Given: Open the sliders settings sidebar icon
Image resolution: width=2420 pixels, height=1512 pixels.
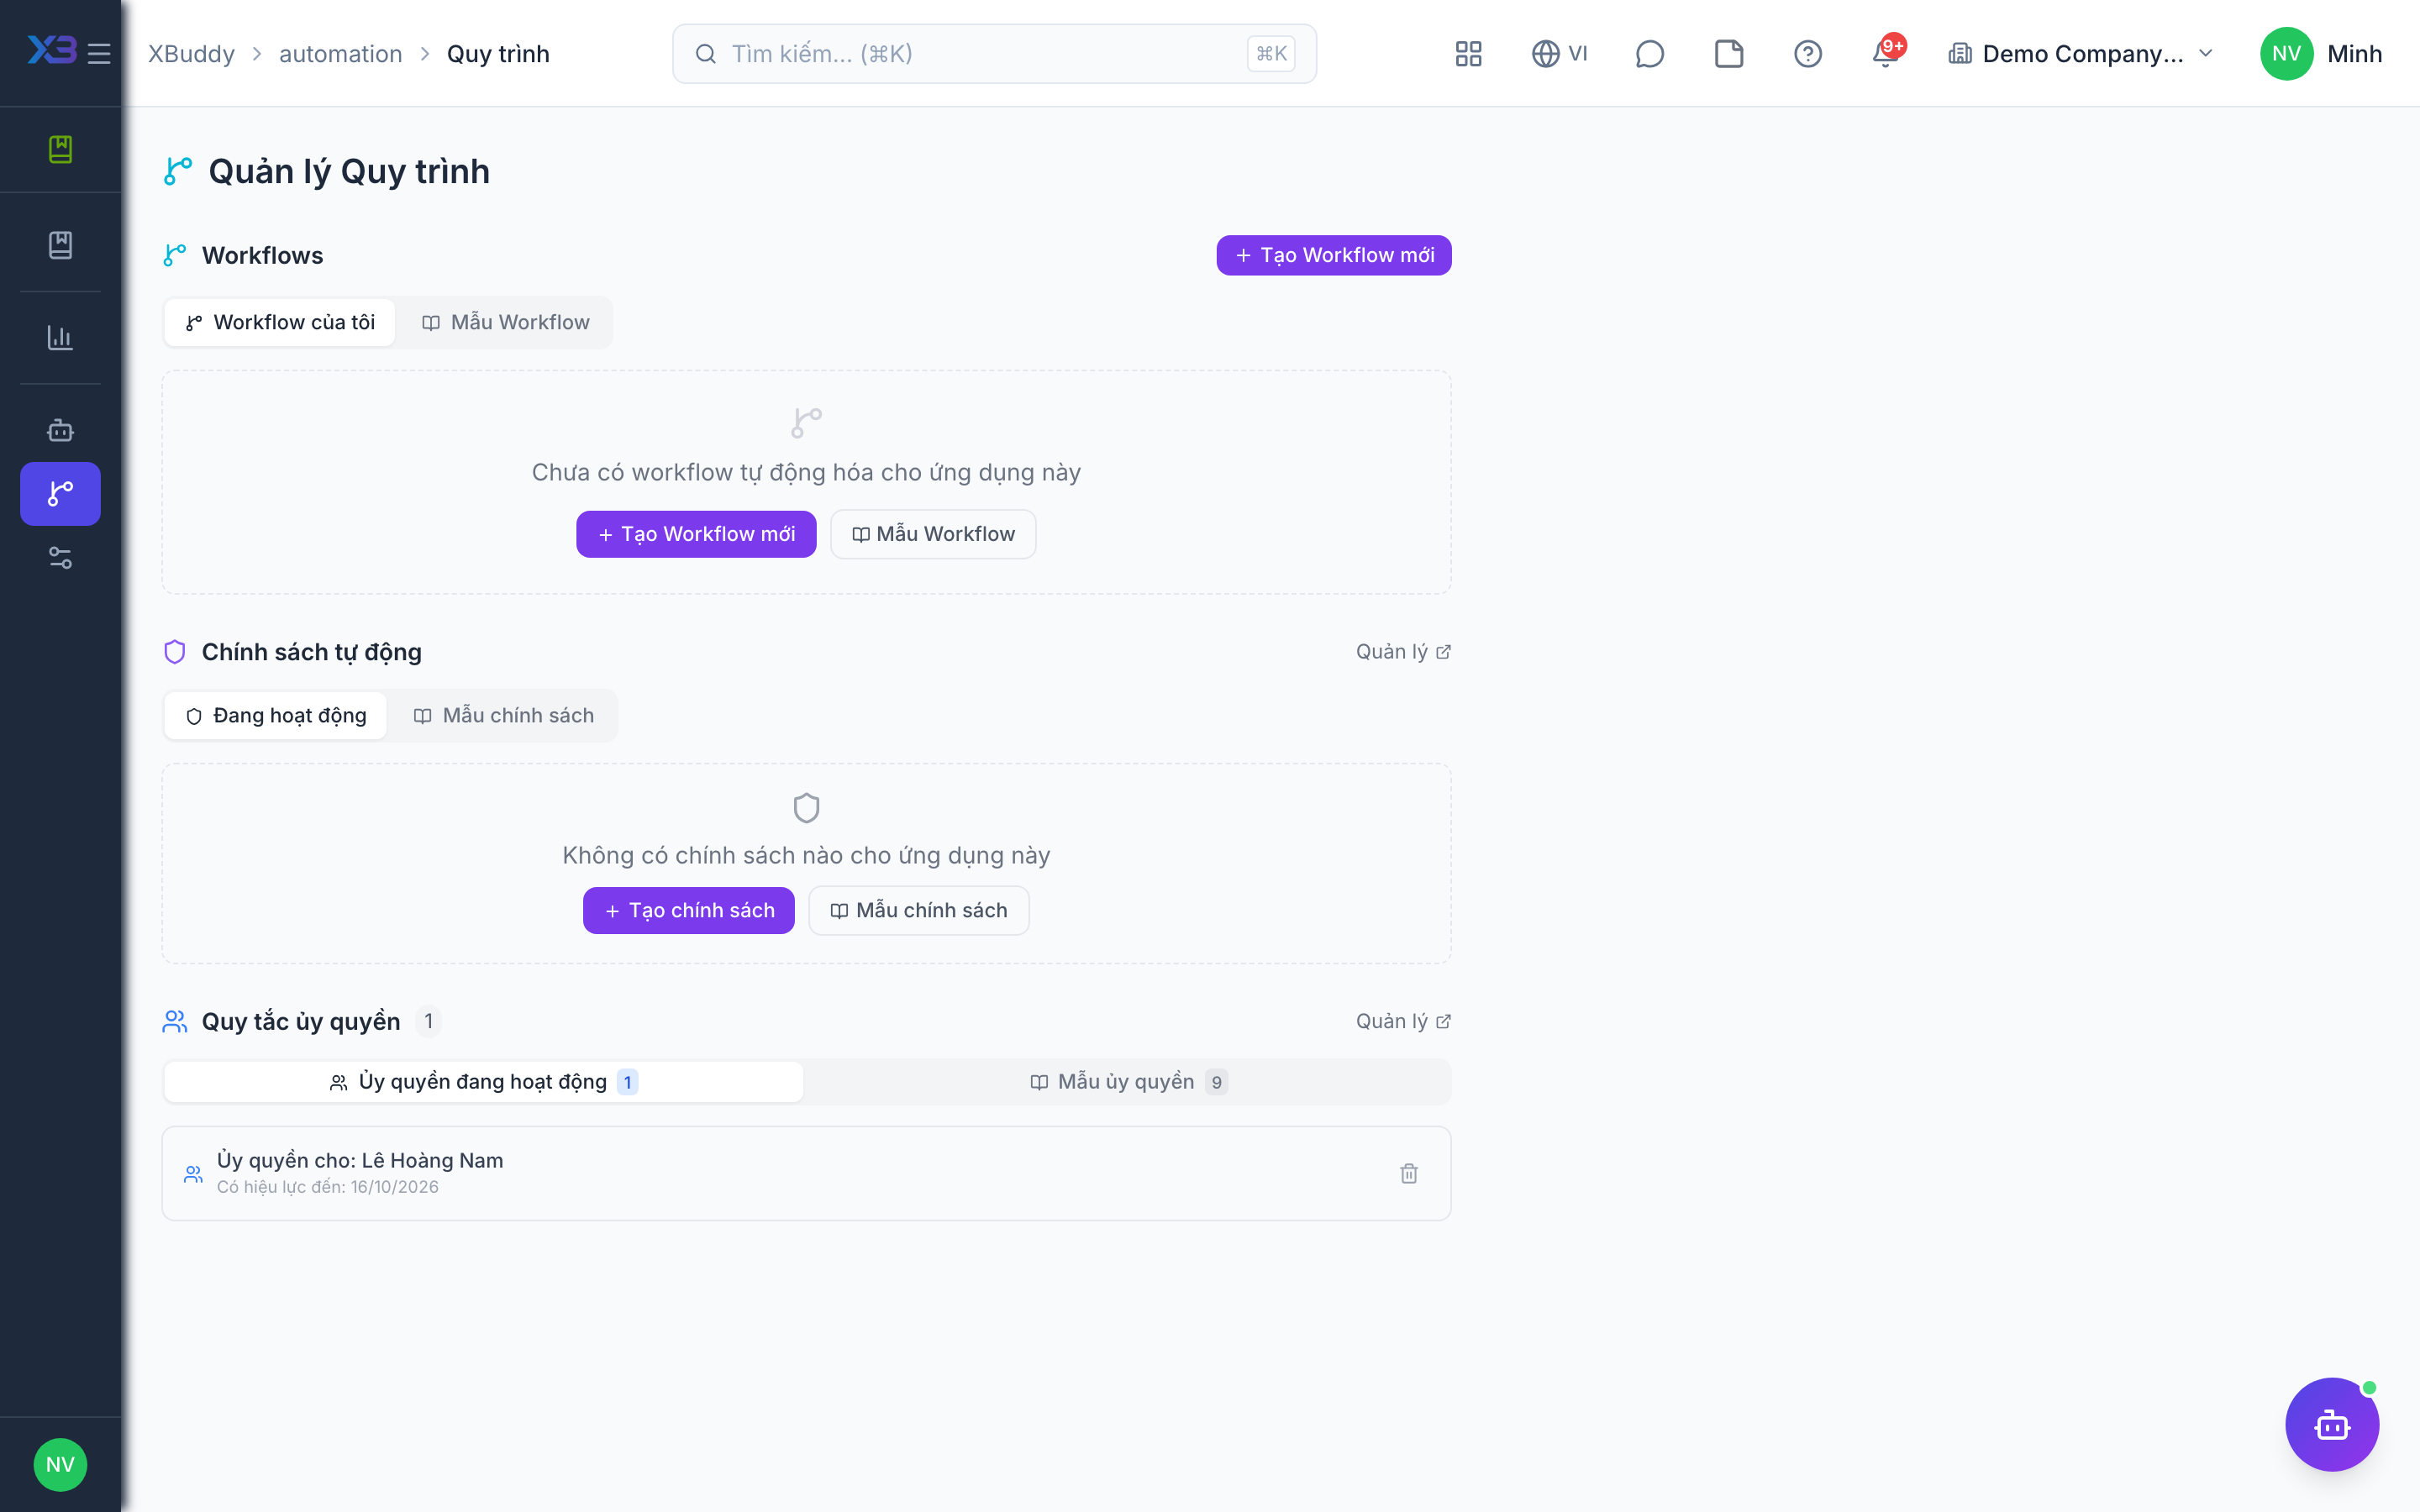Looking at the screenshot, I should point(60,558).
